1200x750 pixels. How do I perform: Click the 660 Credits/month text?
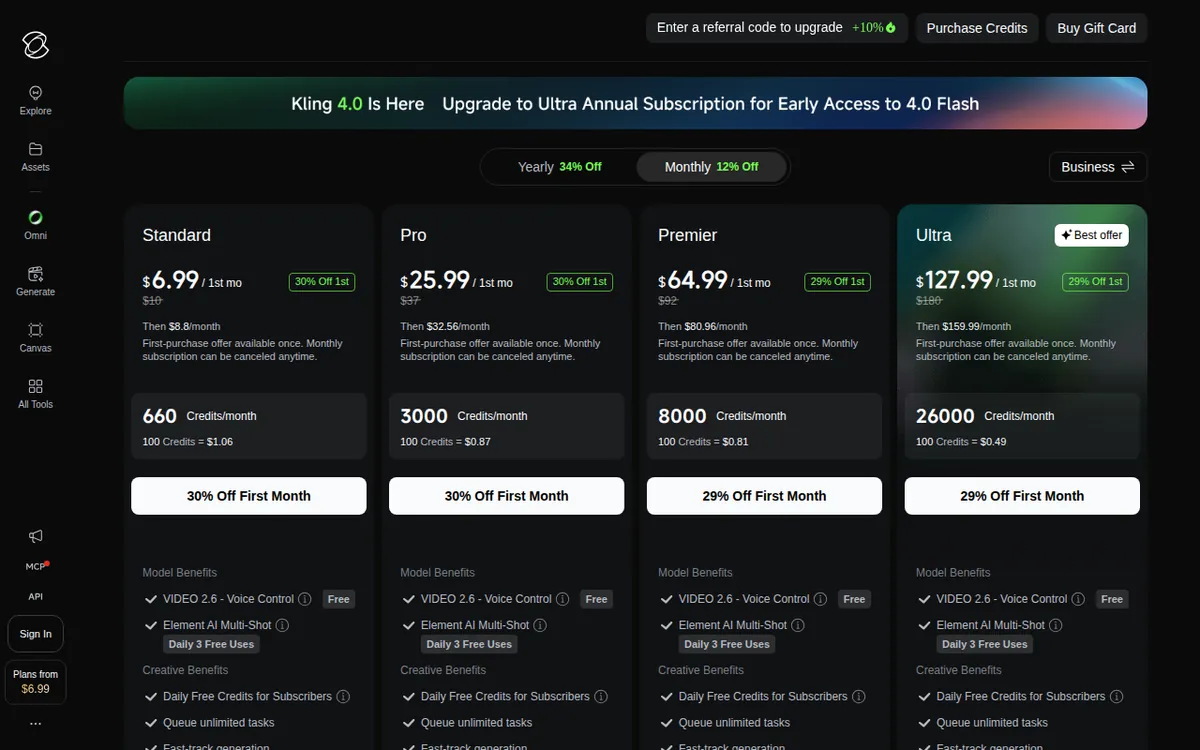tap(200, 416)
